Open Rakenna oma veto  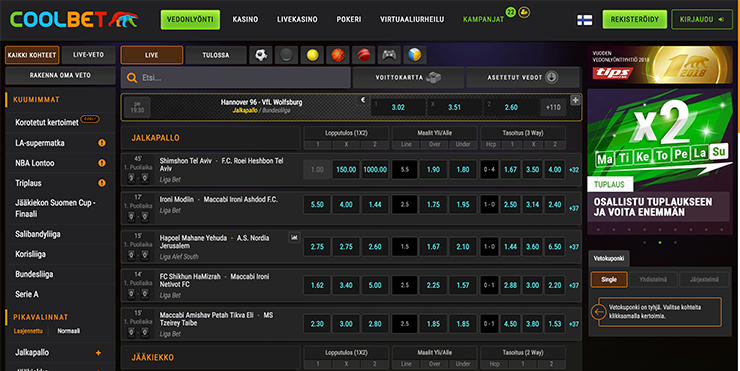coord(60,76)
